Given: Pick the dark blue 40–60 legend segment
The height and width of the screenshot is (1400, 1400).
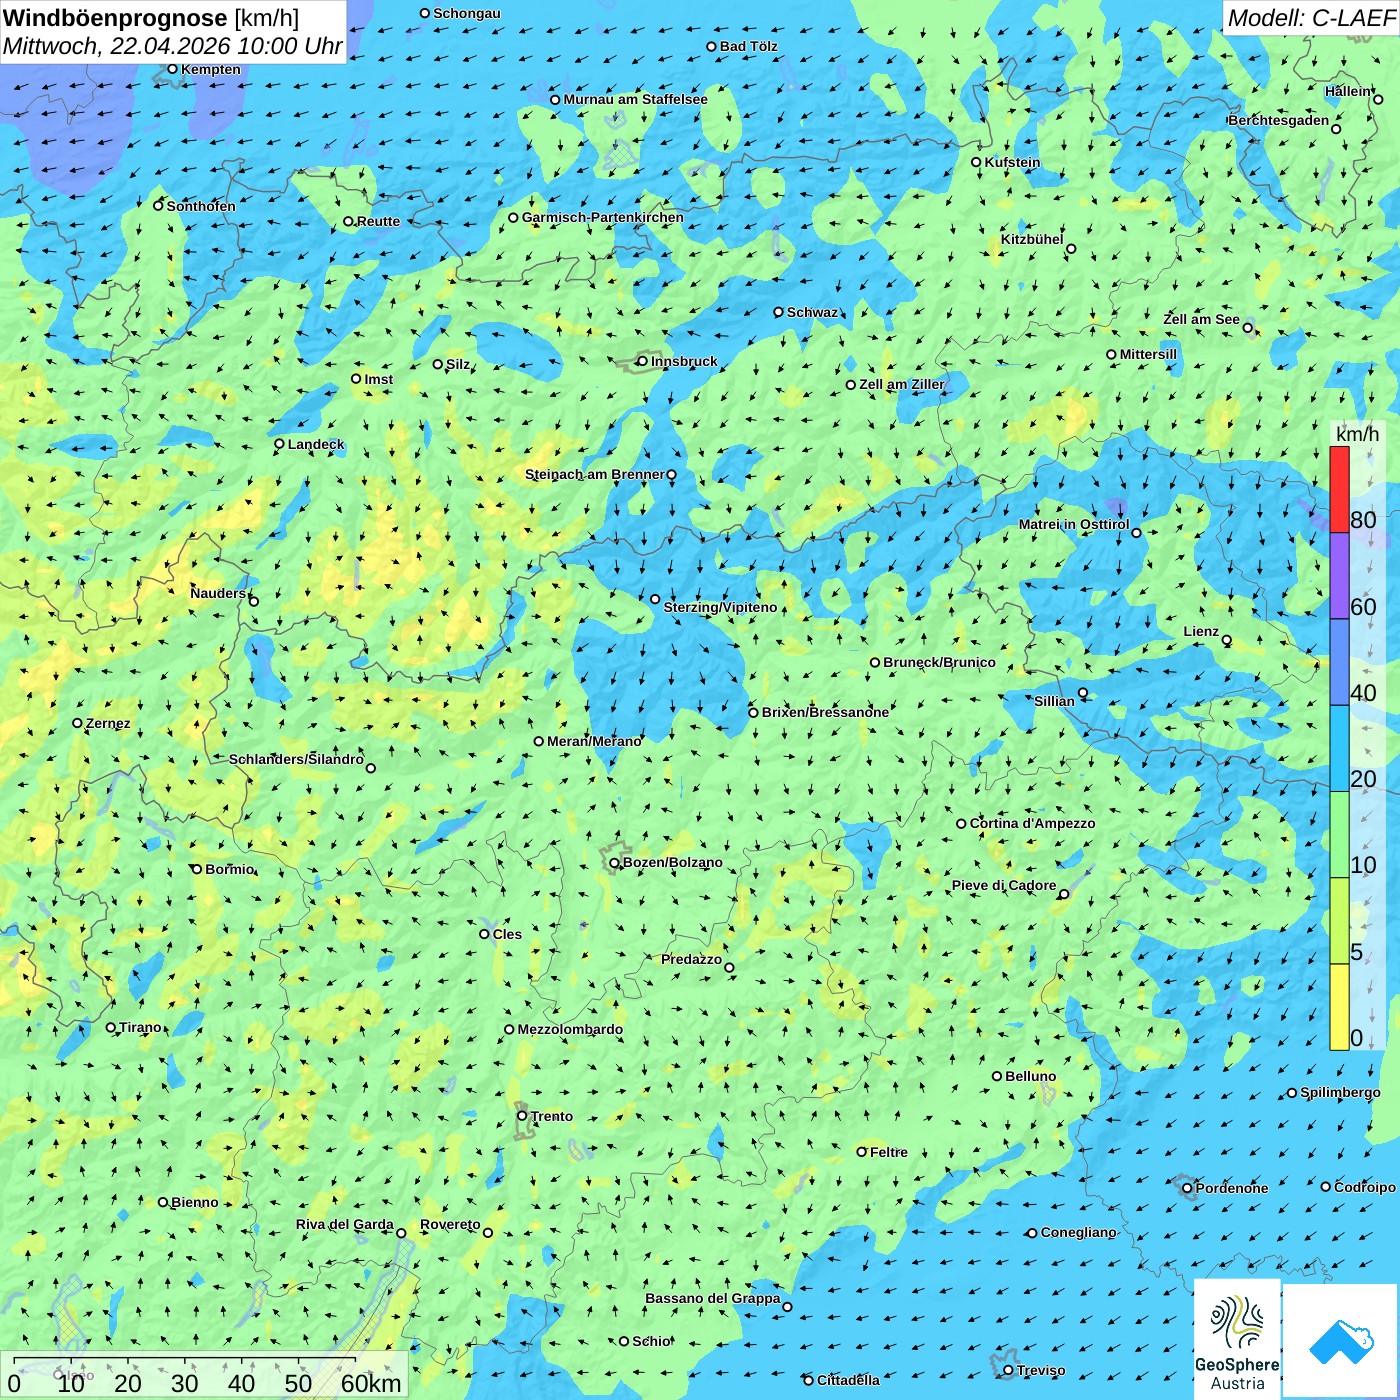Looking at the screenshot, I should pos(1339,663).
